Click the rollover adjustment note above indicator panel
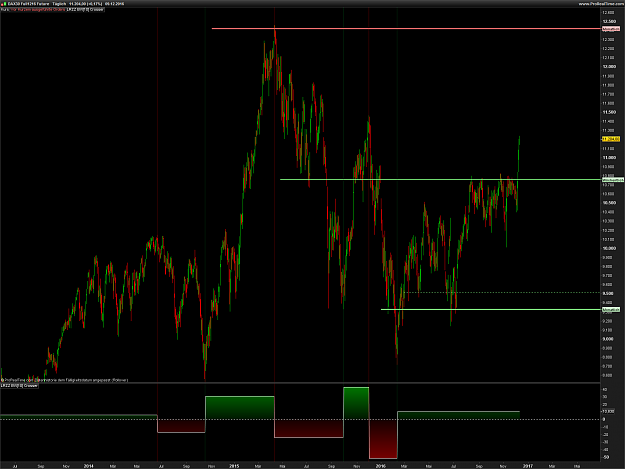The width and height of the screenshot is (625, 469). (66, 380)
